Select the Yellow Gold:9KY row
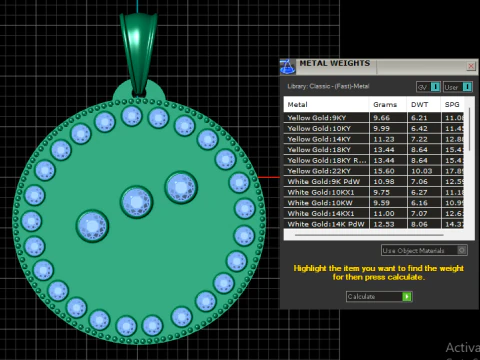480x360 pixels. click(x=374, y=117)
